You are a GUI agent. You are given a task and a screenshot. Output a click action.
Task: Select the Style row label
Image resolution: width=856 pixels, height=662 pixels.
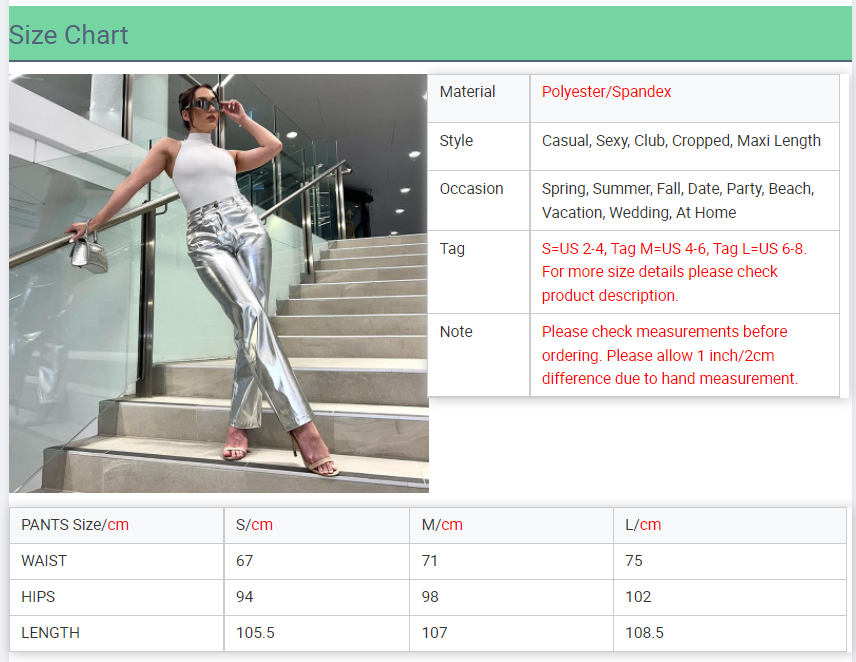[x=456, y=141]
